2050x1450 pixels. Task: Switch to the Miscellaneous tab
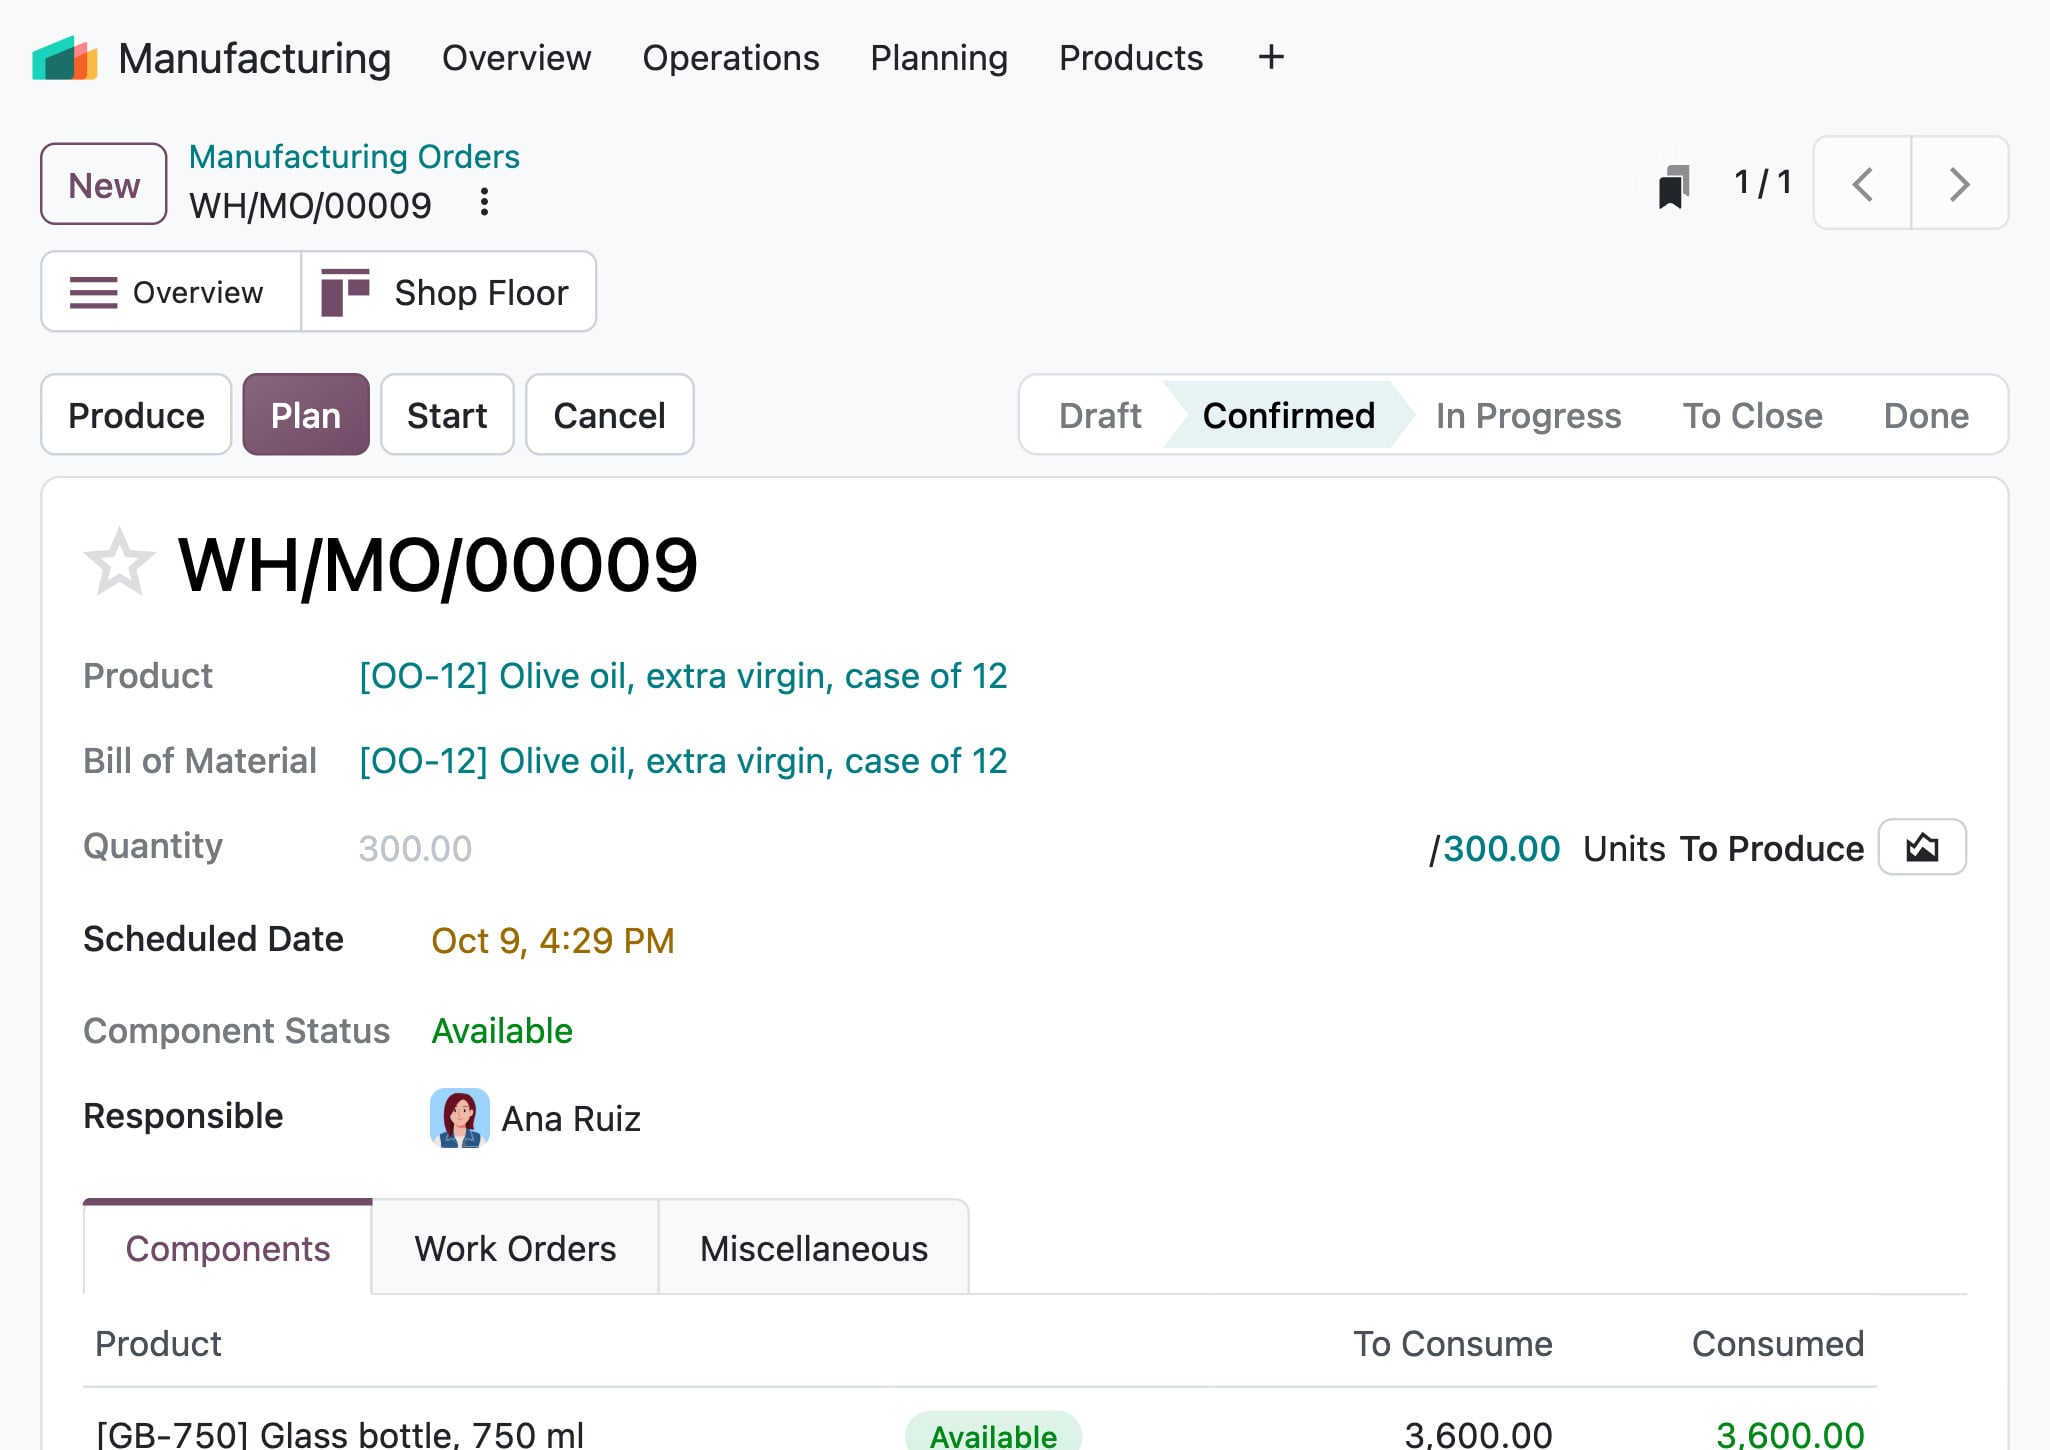pos(814,1248)
